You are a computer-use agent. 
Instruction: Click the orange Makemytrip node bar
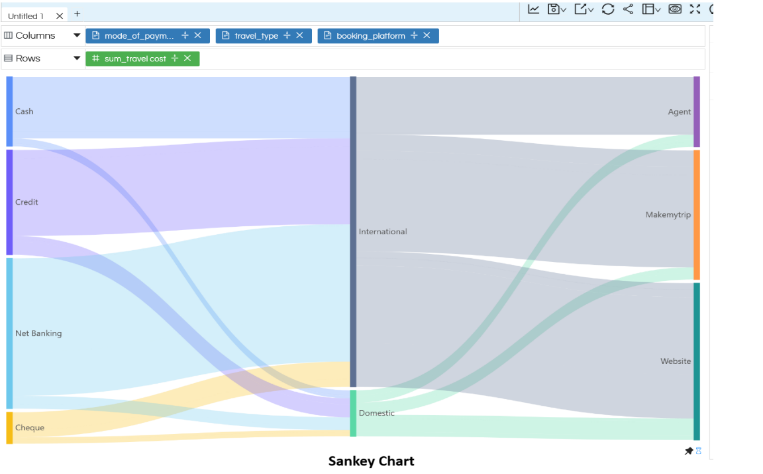click(x=697, y=215)
